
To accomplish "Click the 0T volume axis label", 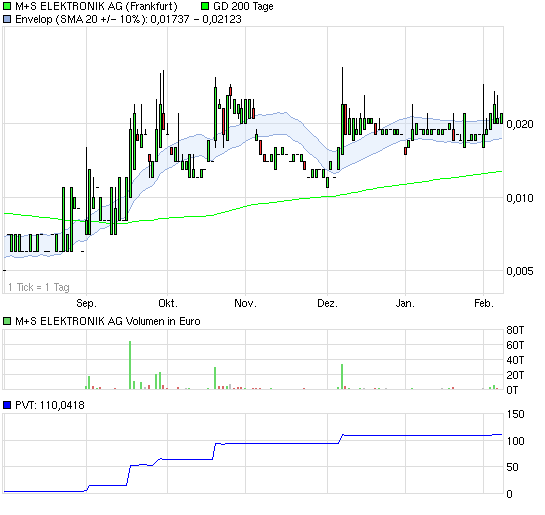I will (512, 390).
